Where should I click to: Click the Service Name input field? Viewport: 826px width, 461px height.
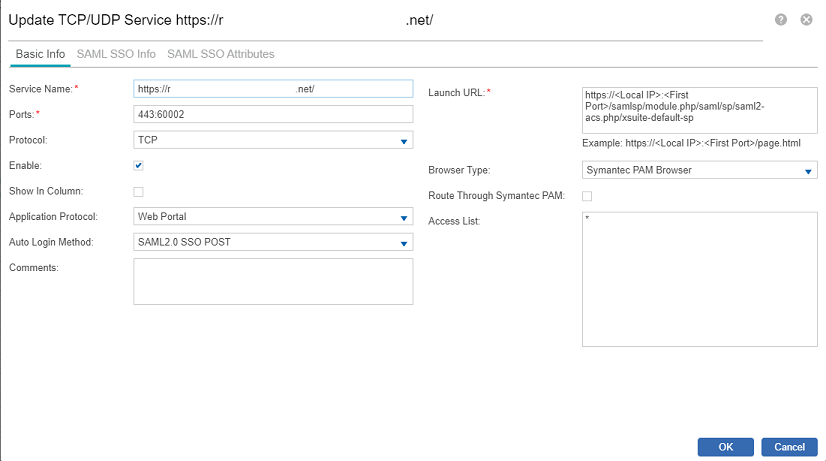tap(273, 89)
